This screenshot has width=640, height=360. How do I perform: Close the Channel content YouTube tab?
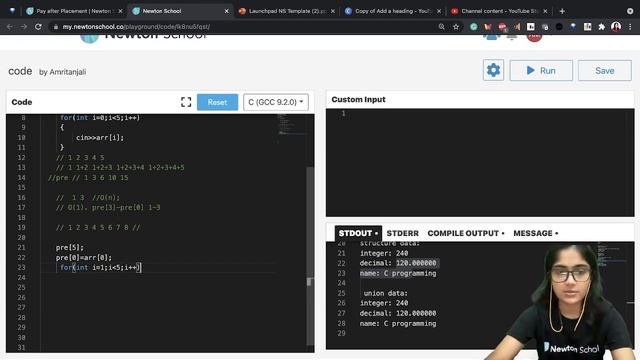click(545, 11)
